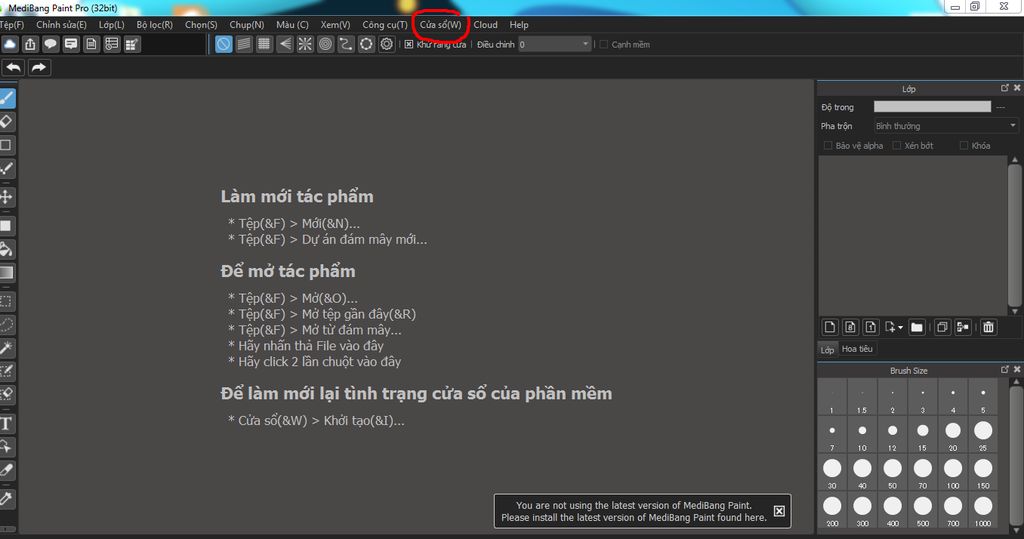Select brush size 10
This screenshot has height=539, width=1024.
tap(862, 436)
